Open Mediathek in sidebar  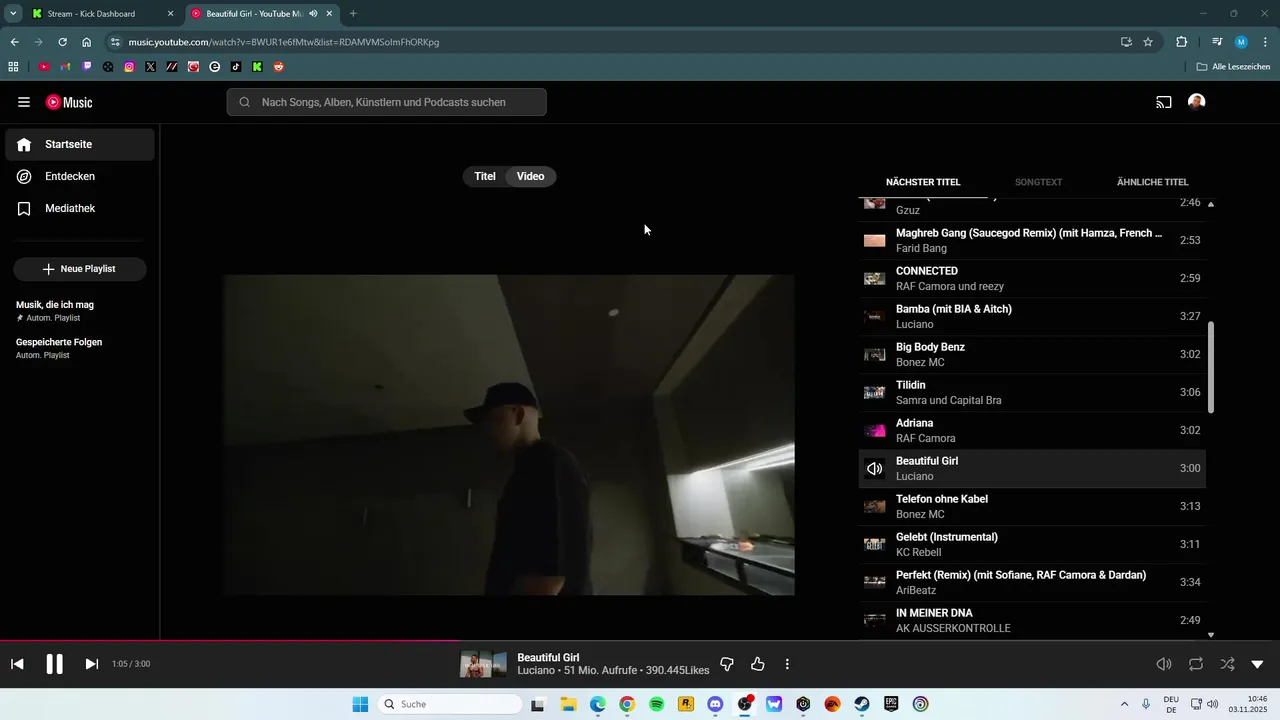tap(80, 208)
